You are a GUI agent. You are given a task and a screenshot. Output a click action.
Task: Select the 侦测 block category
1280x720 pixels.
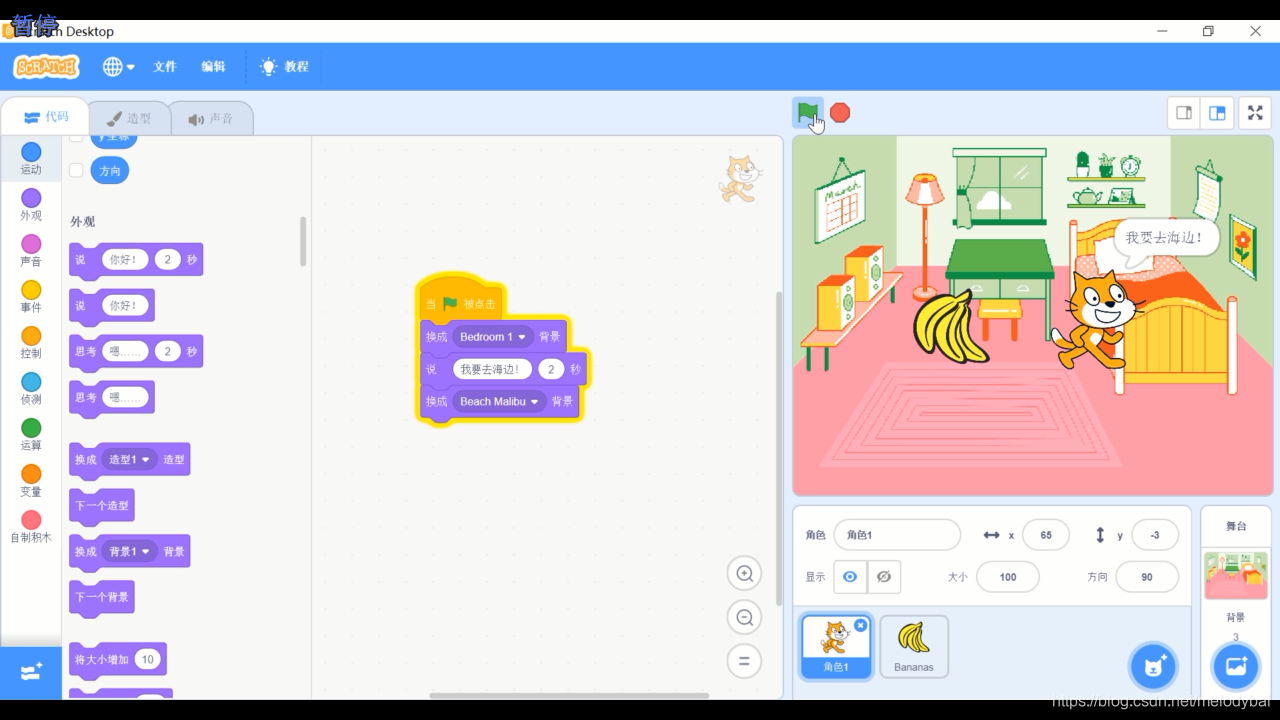(31, 389)
